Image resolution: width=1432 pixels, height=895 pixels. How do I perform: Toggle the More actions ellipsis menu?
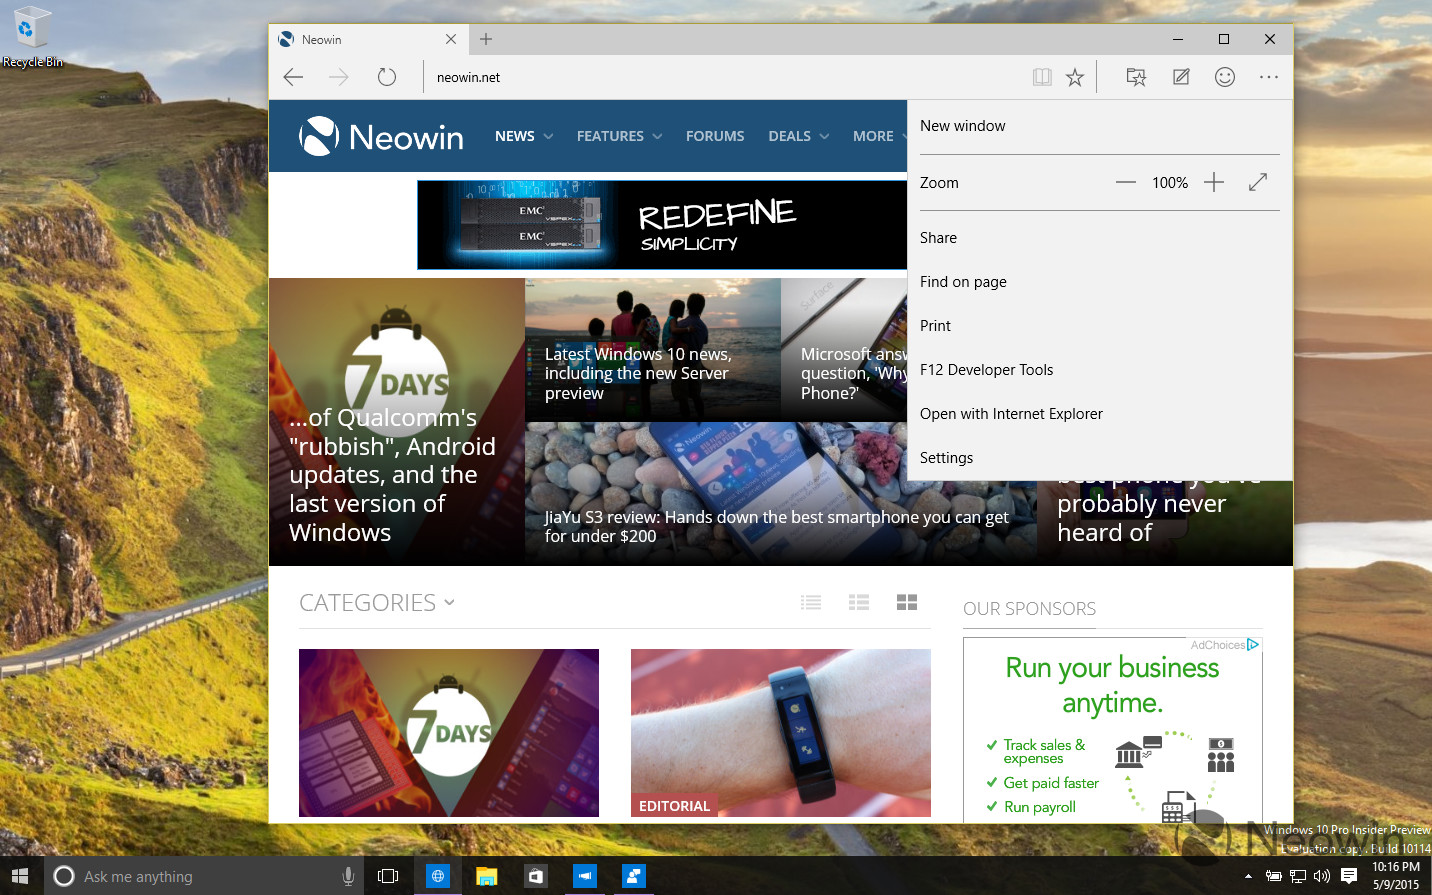point(1269,77)
